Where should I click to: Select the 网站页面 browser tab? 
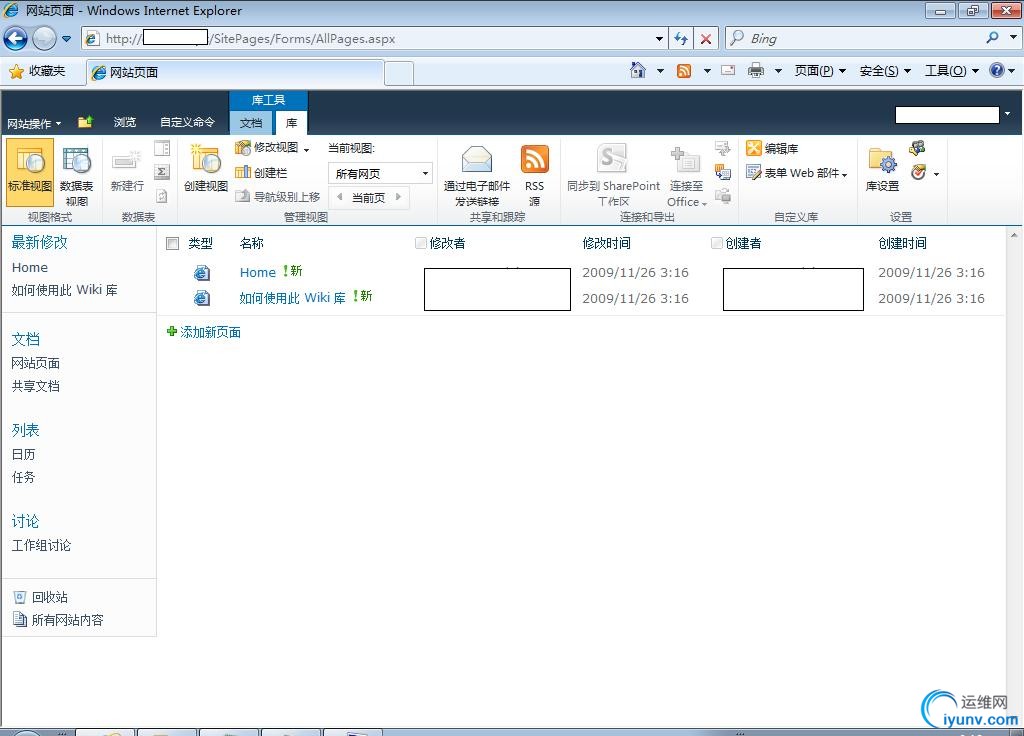[x=235, y=72]
